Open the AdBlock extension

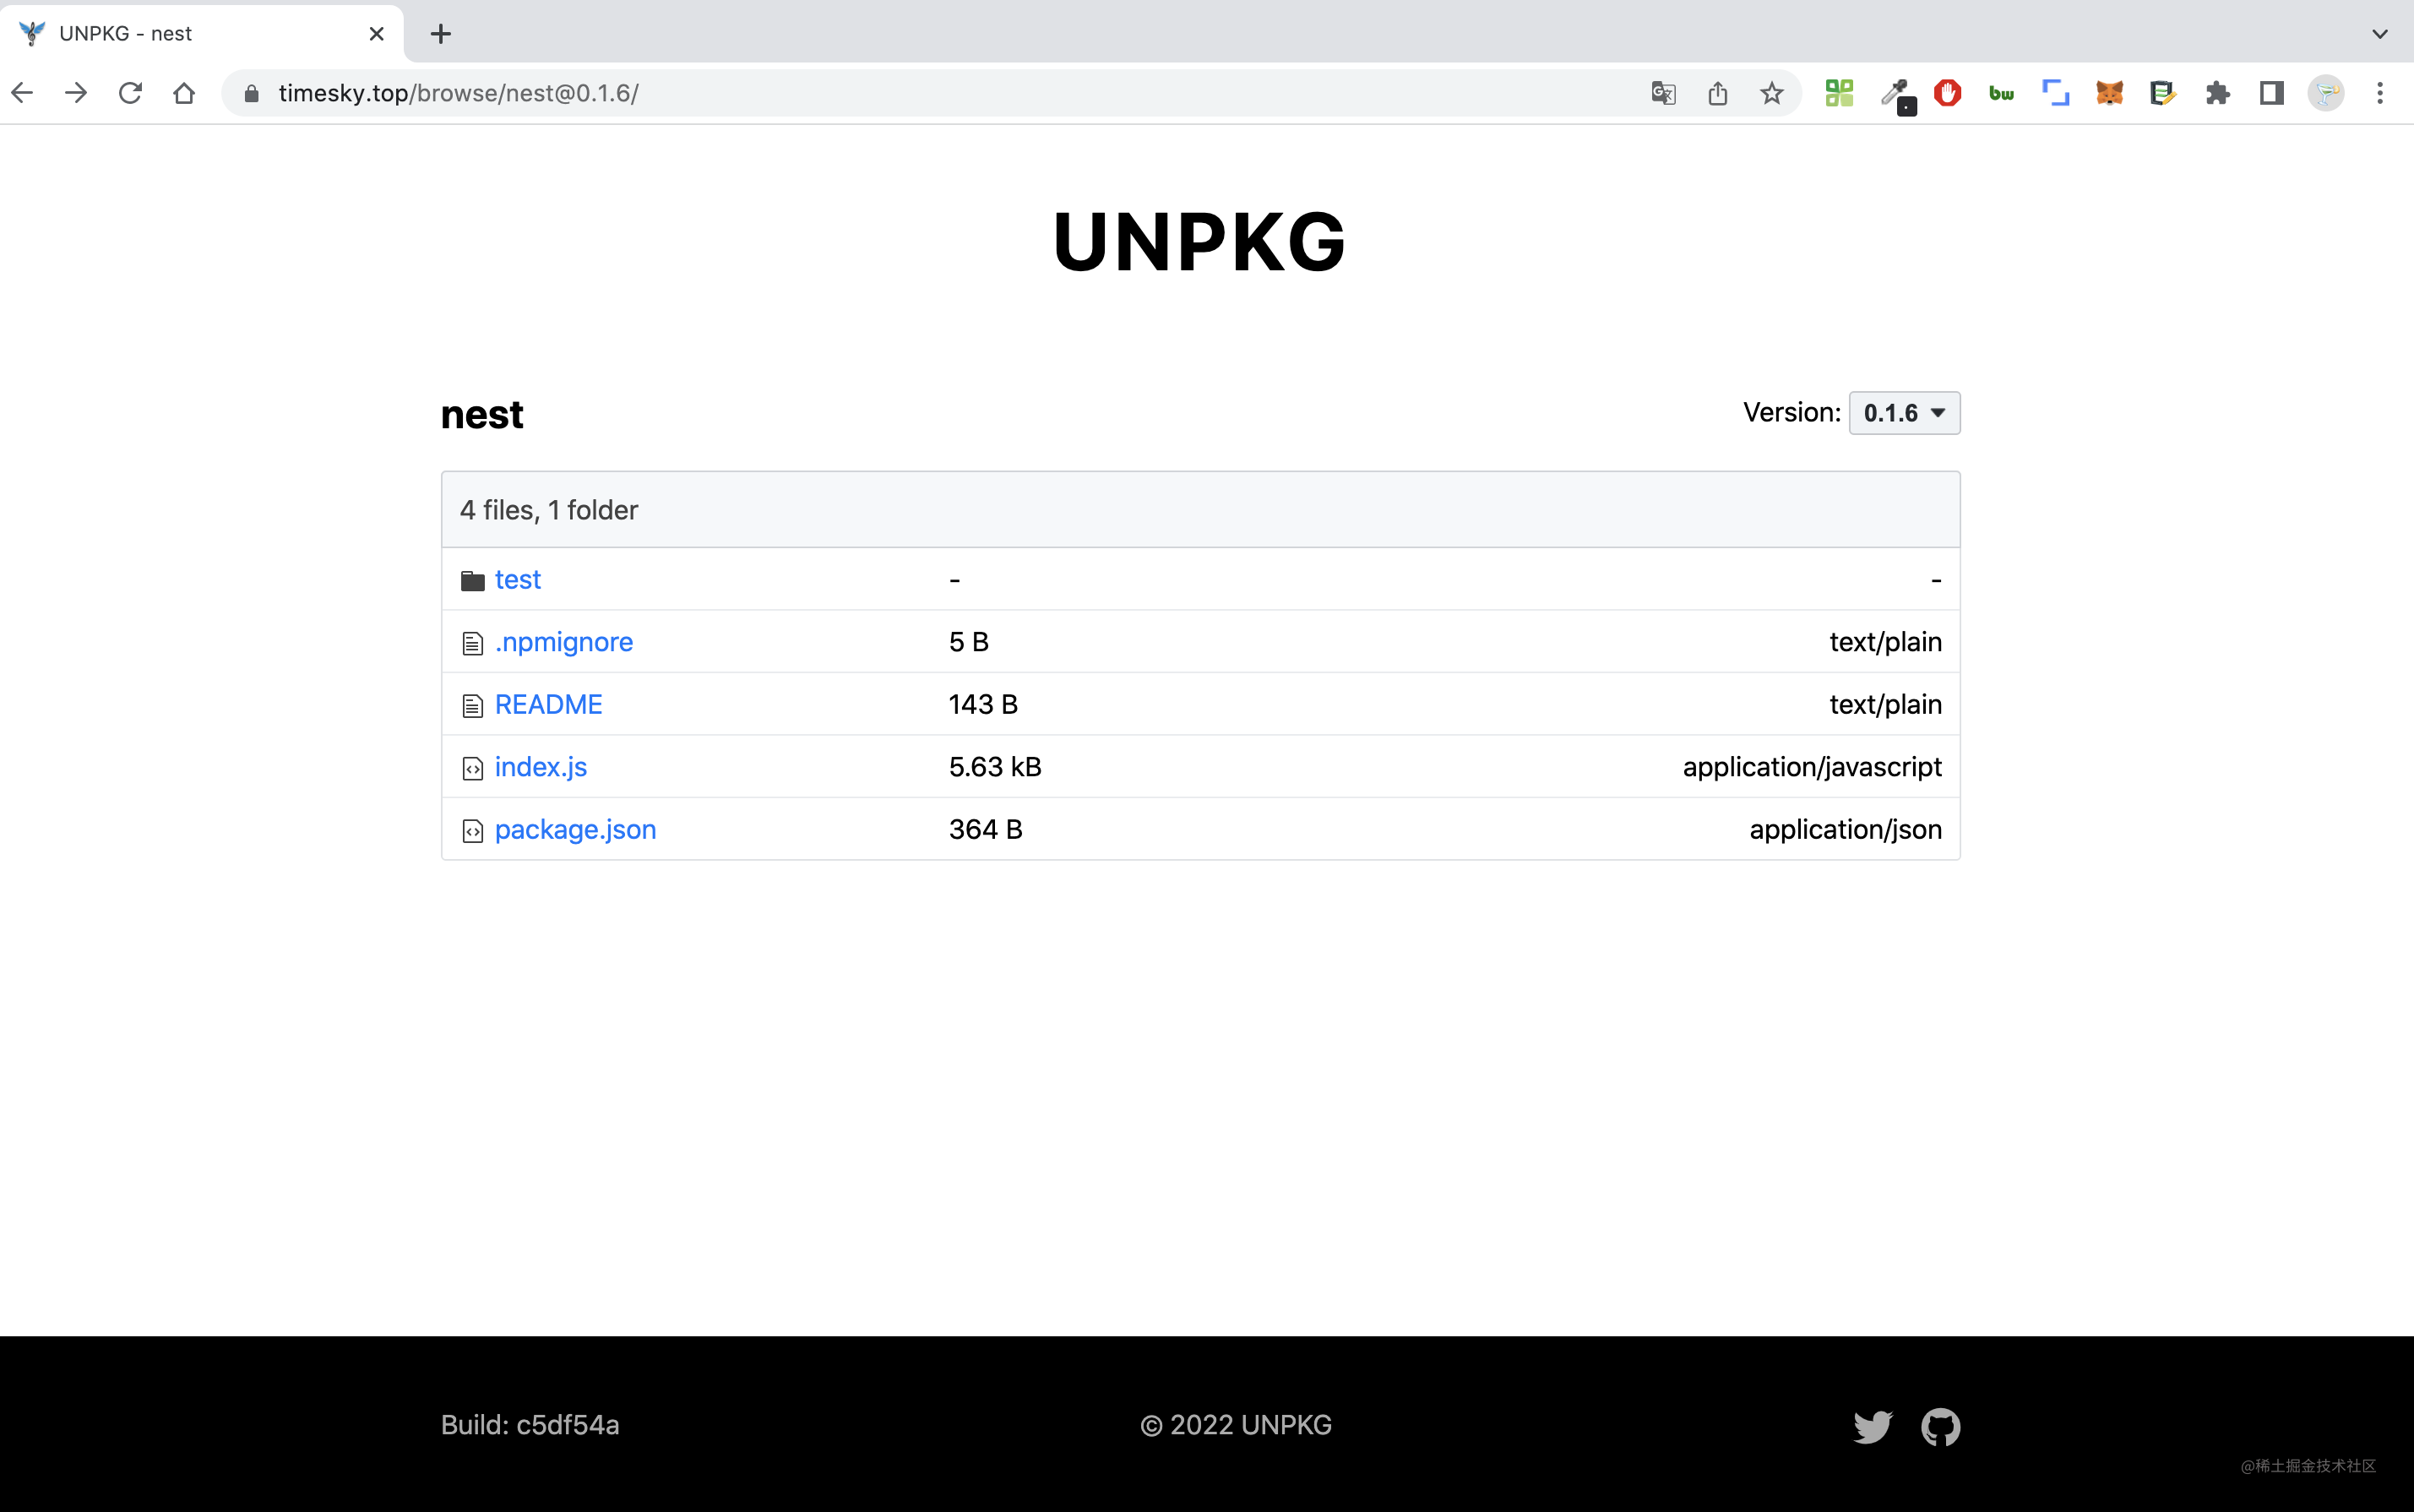tap(1948, 93)
